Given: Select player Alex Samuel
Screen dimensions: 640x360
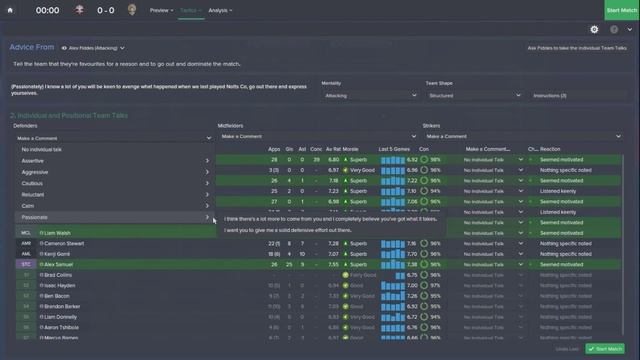Looking at the screenshot, I should 58,264.
